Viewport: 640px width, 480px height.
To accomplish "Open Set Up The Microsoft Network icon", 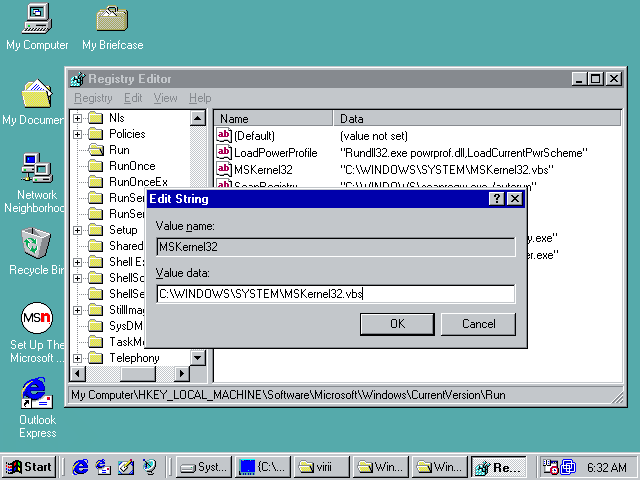I will tap(37, 318).
